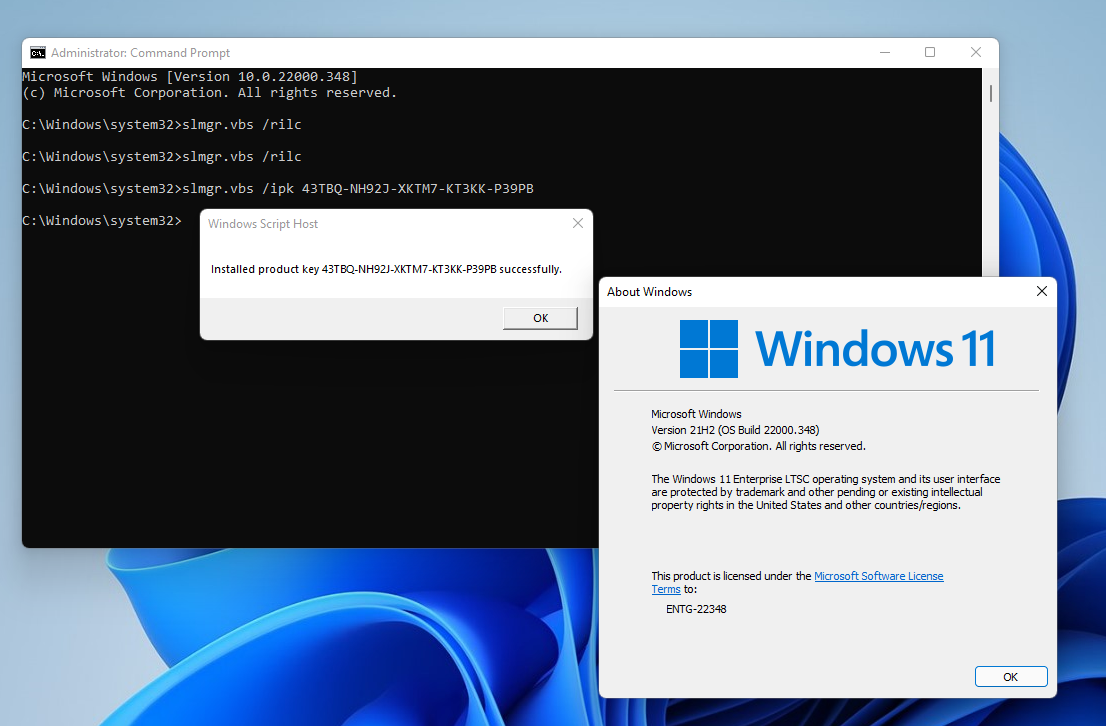The width and height of the screenshot is (1106, 726).
Task: Click the Windows 11 Enterprise LTSC paragraph
Action: (825, 492)
